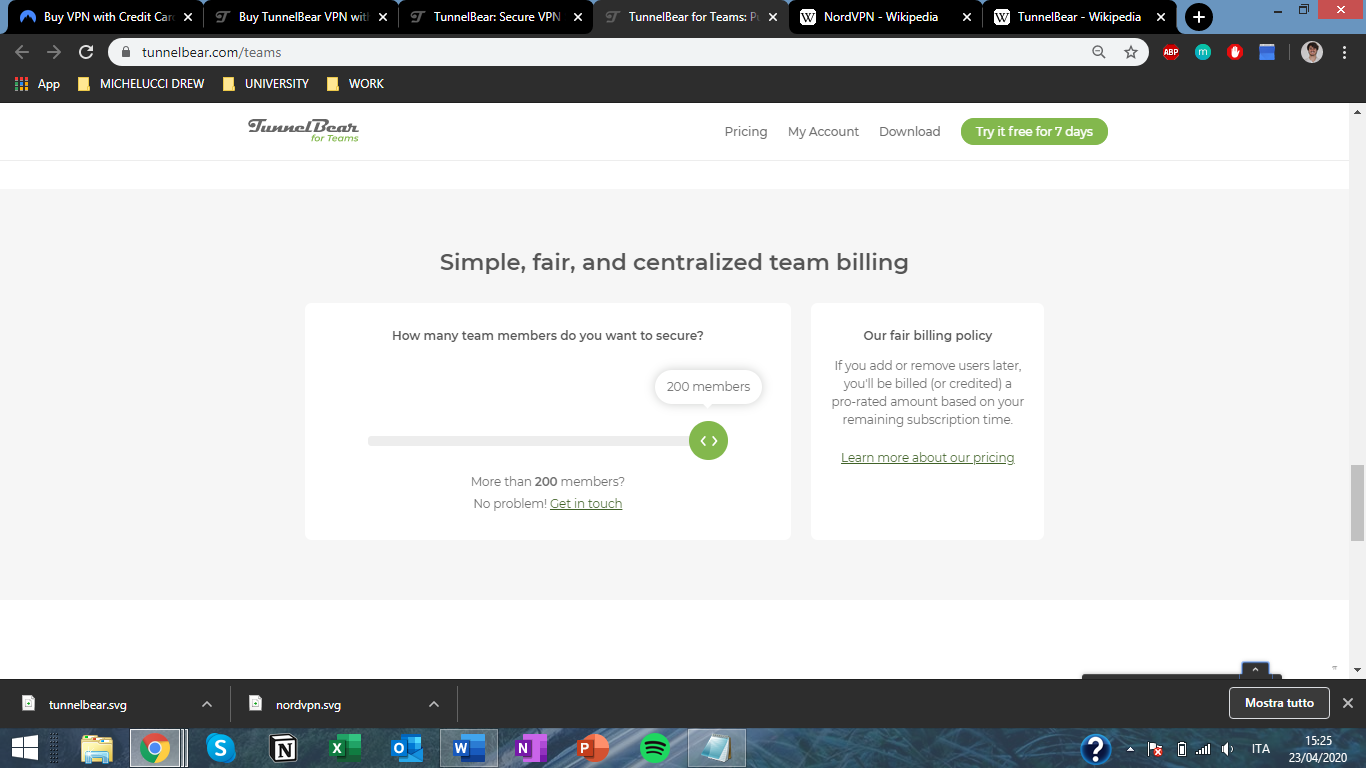The width and height of the screenshot is (1366, 768).
Task: Open Word from taskbar
Action: tap(469, 748)
